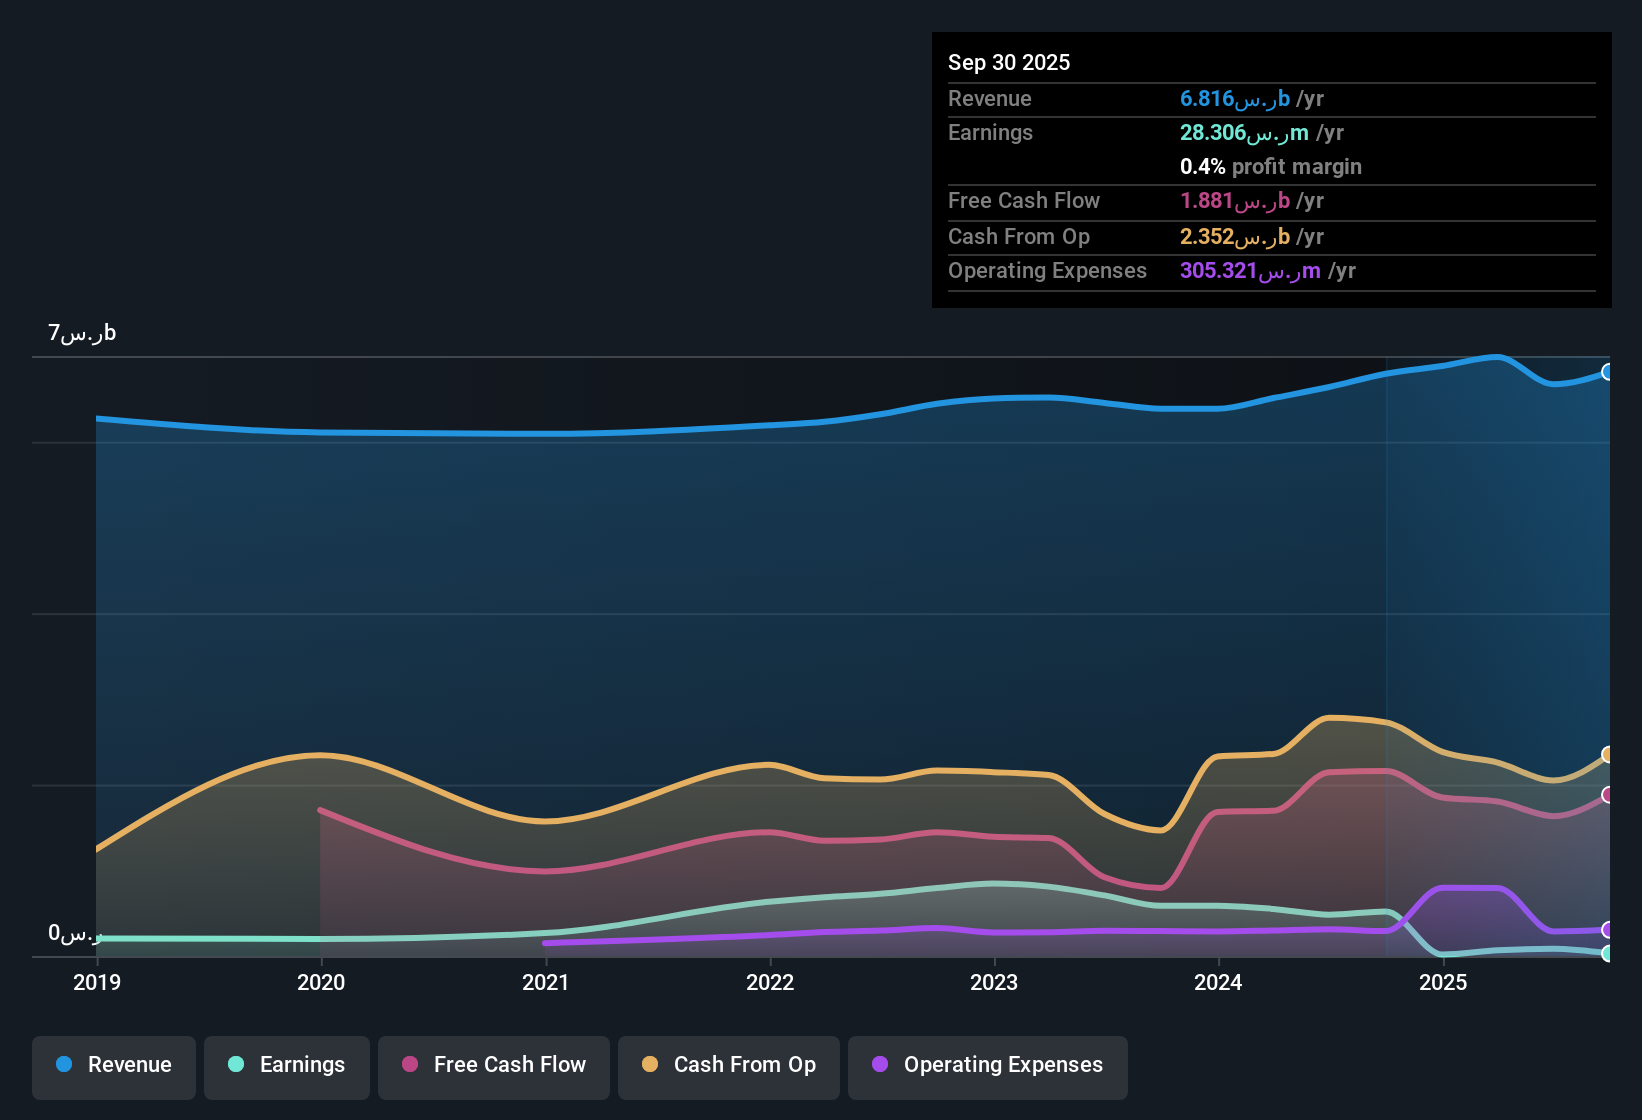Viewport: 1642px width, 1120px height.
Task: Select the orange Cash From Op chart endpoint marker
Action: coord(1608,754)
